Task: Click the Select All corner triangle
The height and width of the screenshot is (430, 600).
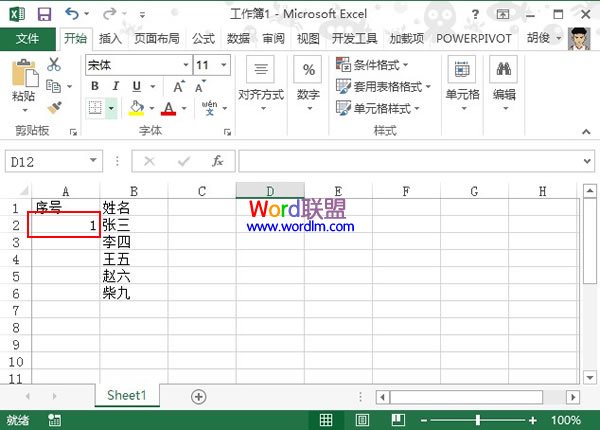Action: tap(24, 191)
